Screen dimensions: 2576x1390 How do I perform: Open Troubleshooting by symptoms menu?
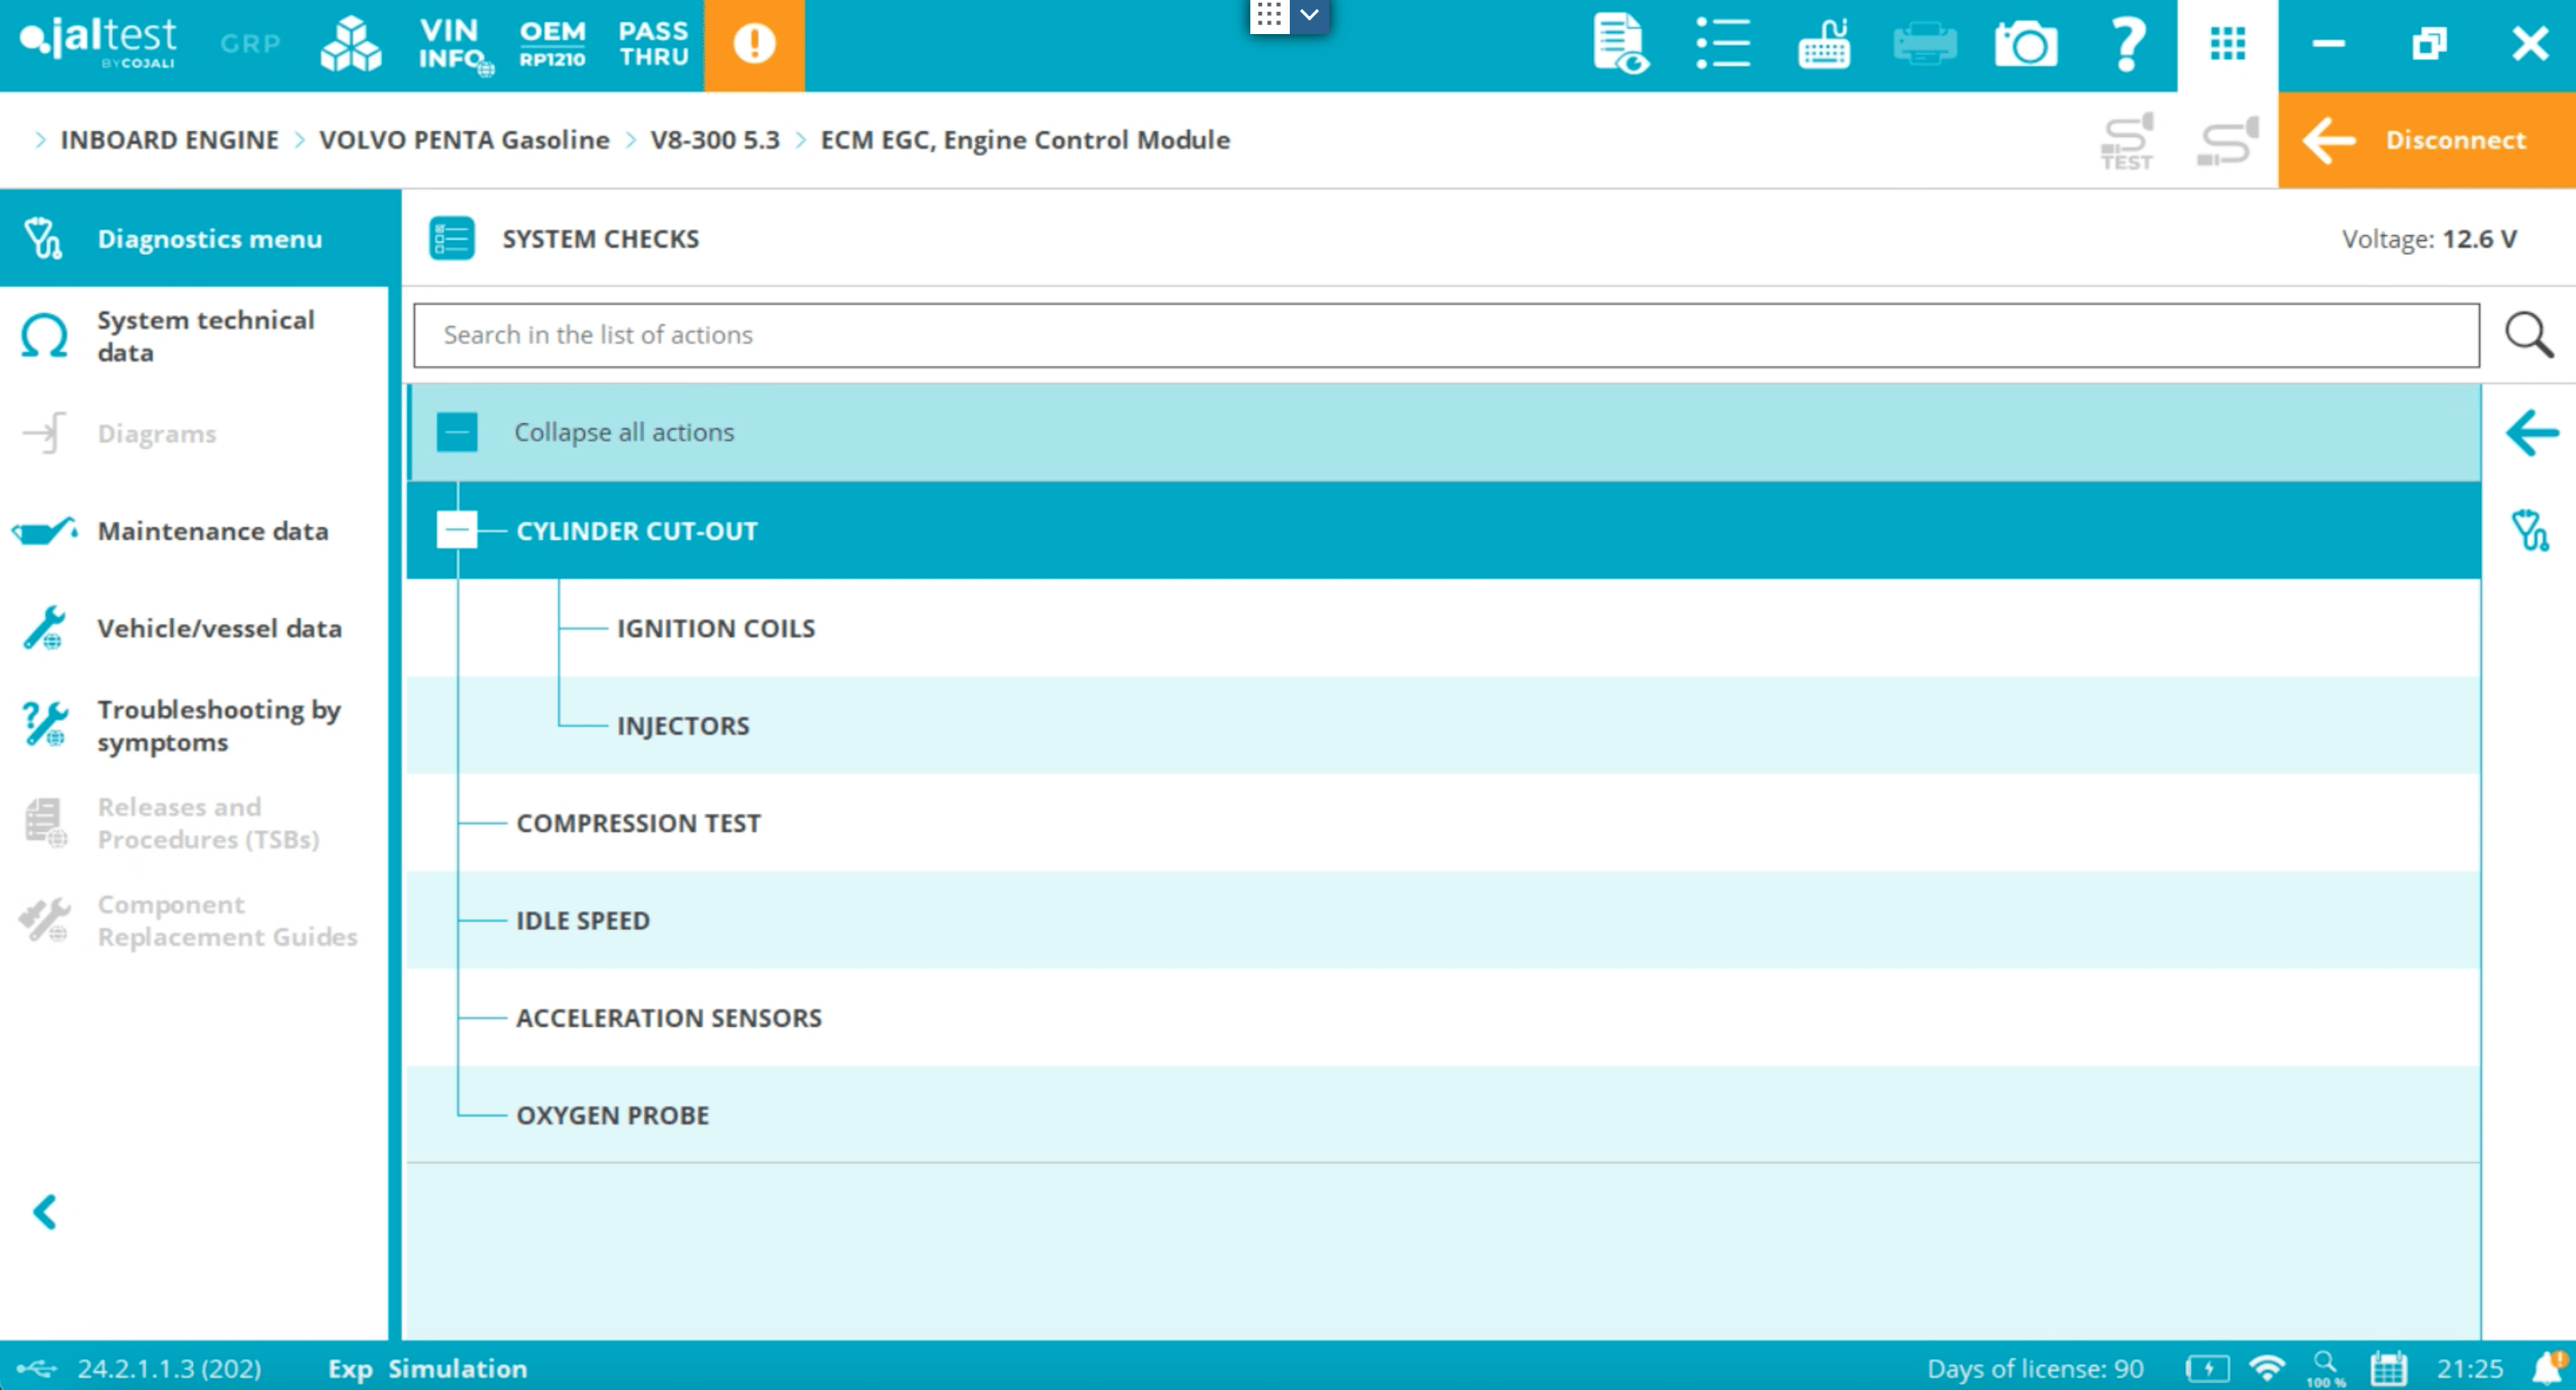[218, 725]
